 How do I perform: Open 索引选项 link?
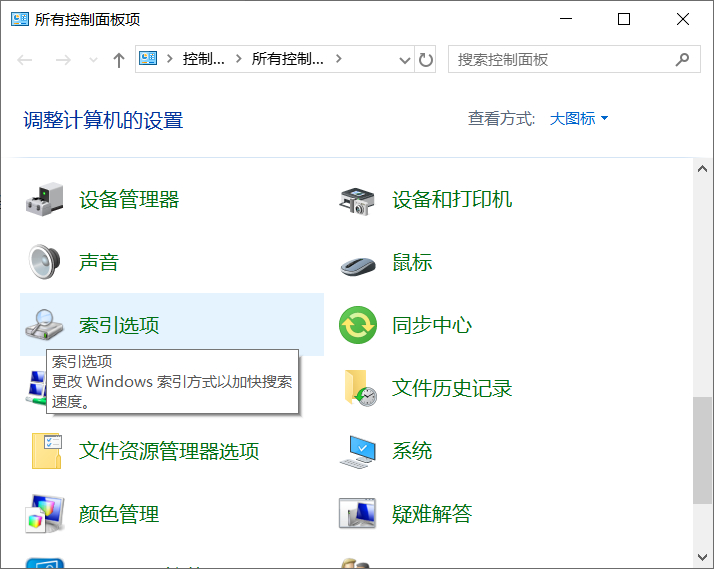(x=119, y=325)
